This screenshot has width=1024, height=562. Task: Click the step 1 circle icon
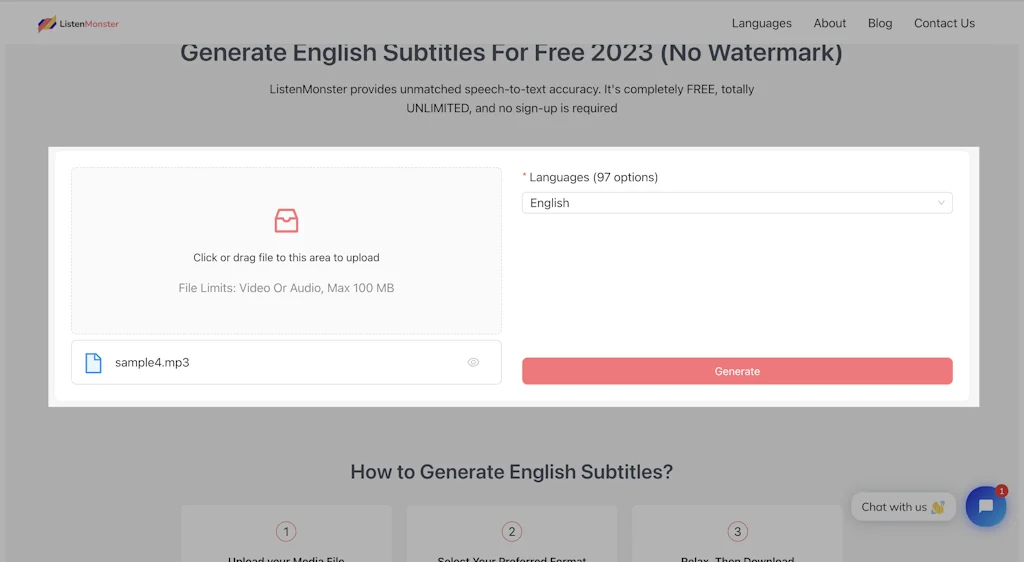tap(286, 532)
